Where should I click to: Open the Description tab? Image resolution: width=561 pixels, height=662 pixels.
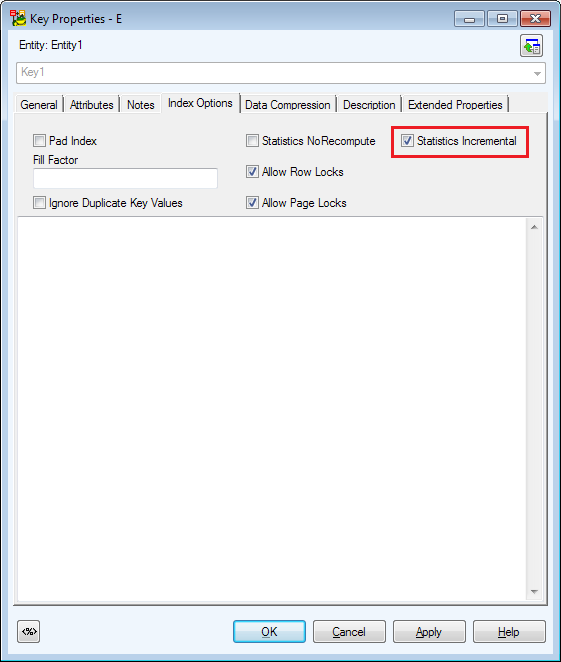point(369,105)
